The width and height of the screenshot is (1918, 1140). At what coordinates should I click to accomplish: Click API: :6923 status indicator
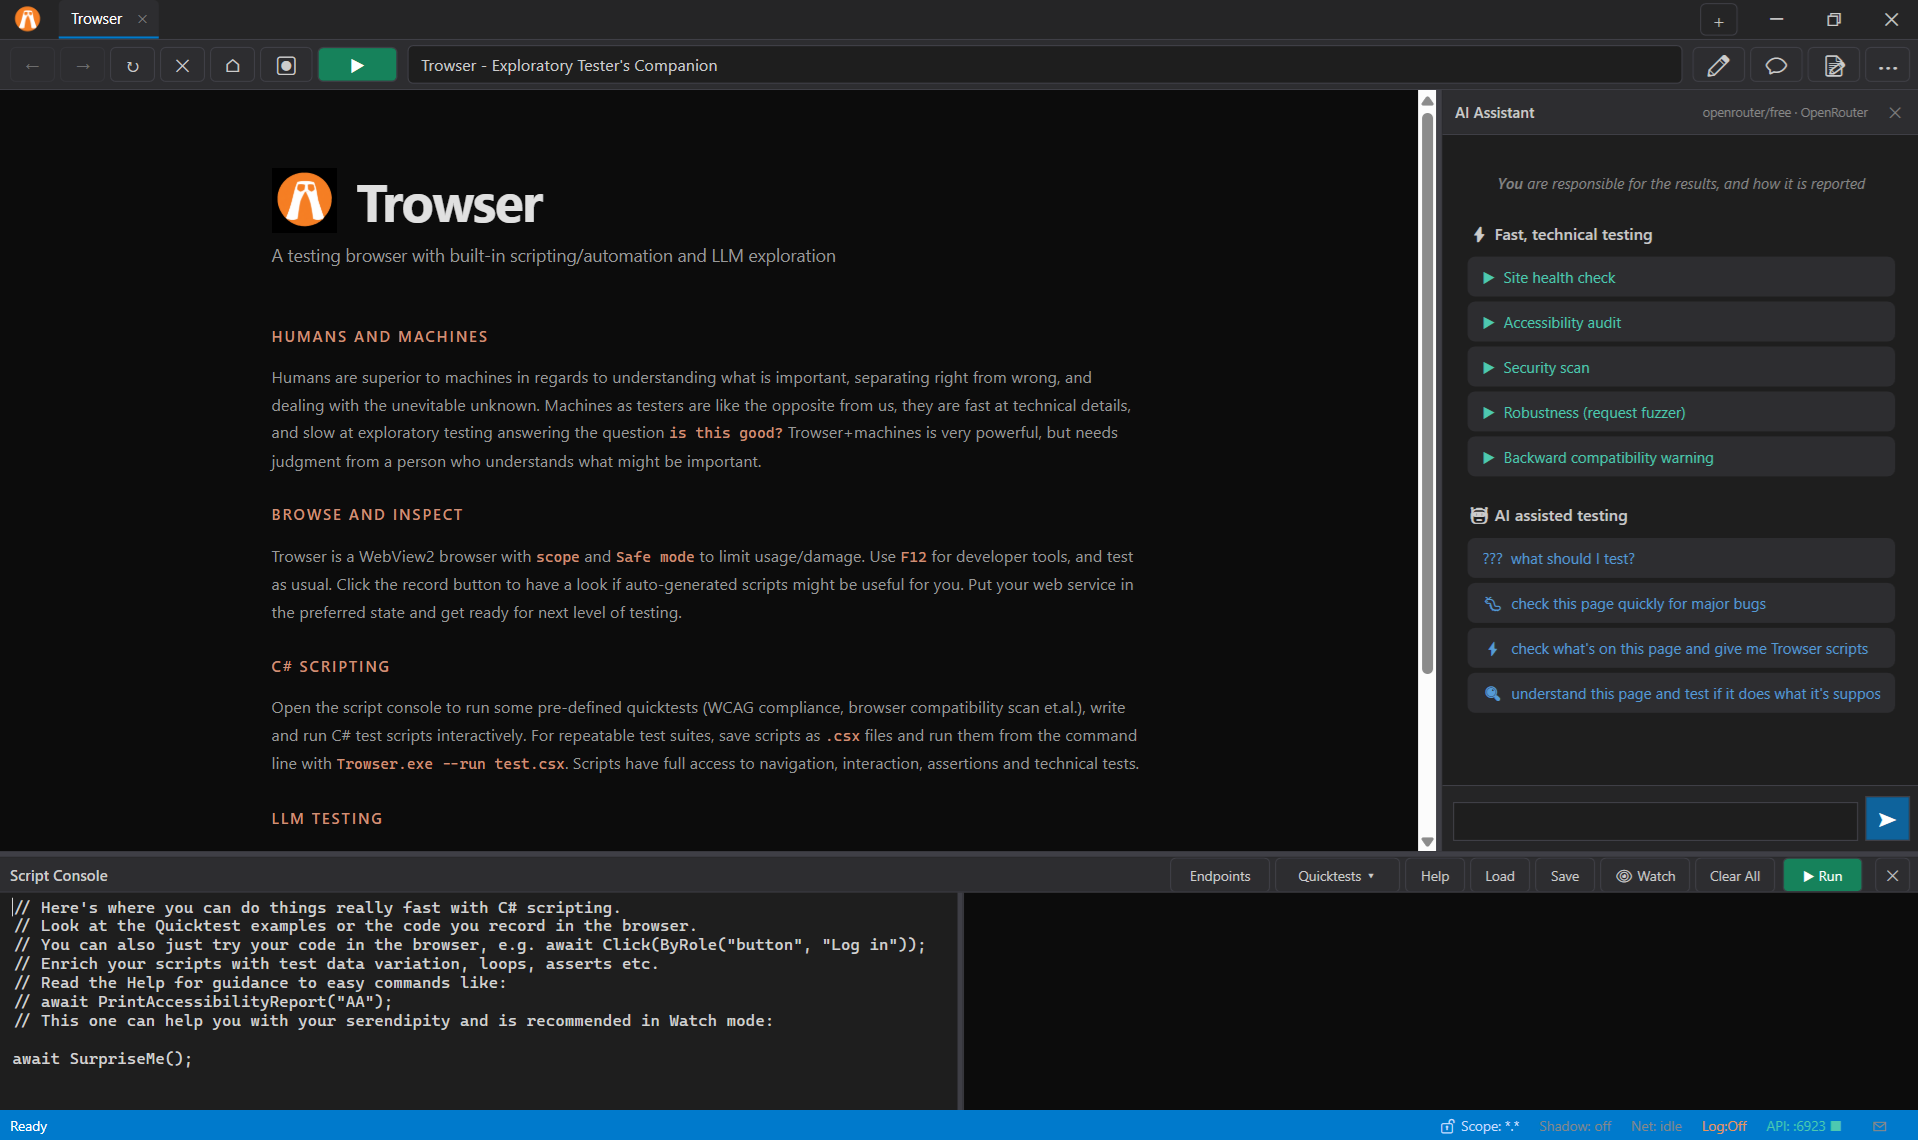pyautogui.click(x=1803, y=1126)
